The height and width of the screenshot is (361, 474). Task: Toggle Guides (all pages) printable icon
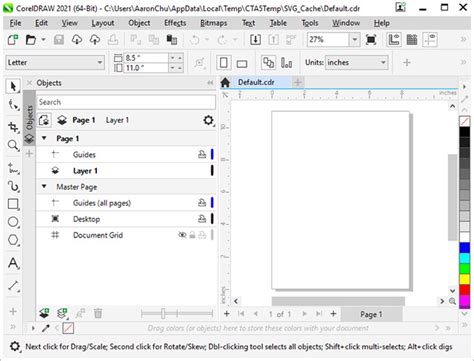(x=202, y=203)
